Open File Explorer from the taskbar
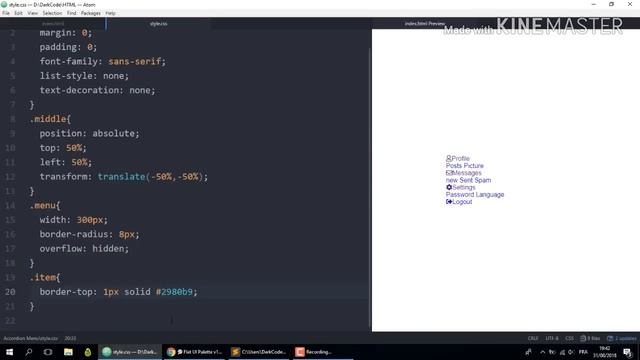This screenshot has width=640, height=360. pos(68,352)
